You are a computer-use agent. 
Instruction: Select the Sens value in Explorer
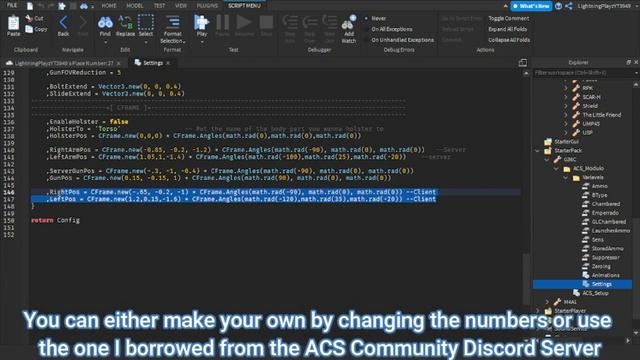[x=598, y=240]
